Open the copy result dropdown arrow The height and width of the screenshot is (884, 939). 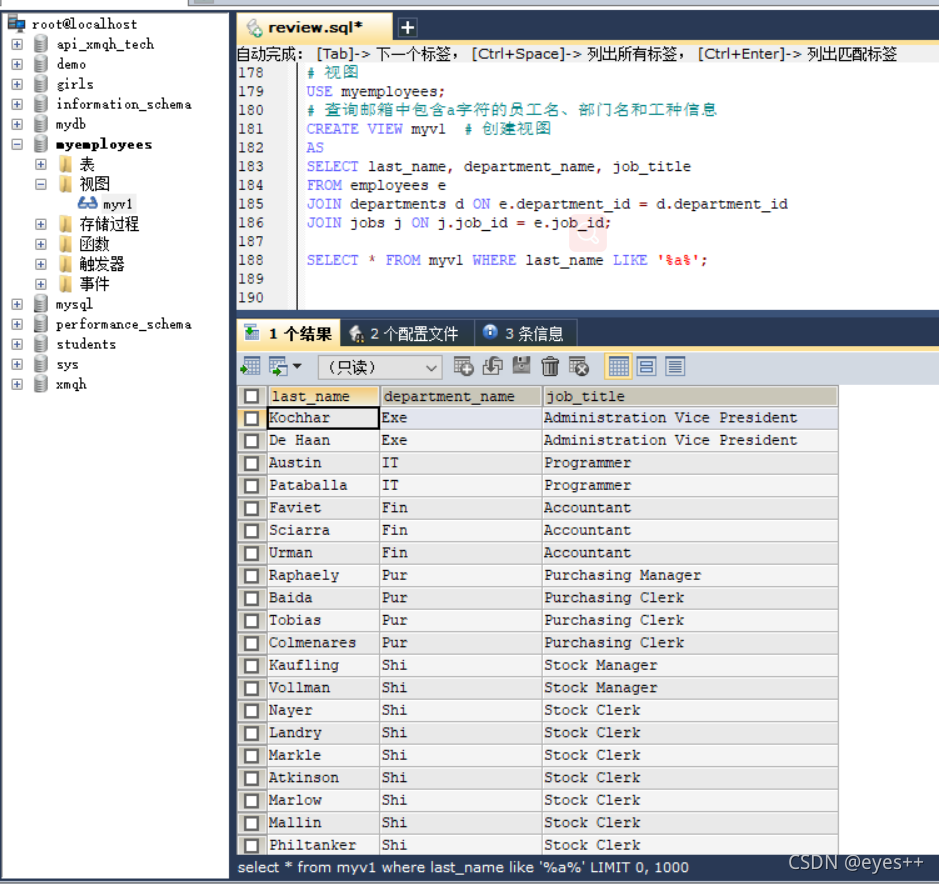[297, 366]
